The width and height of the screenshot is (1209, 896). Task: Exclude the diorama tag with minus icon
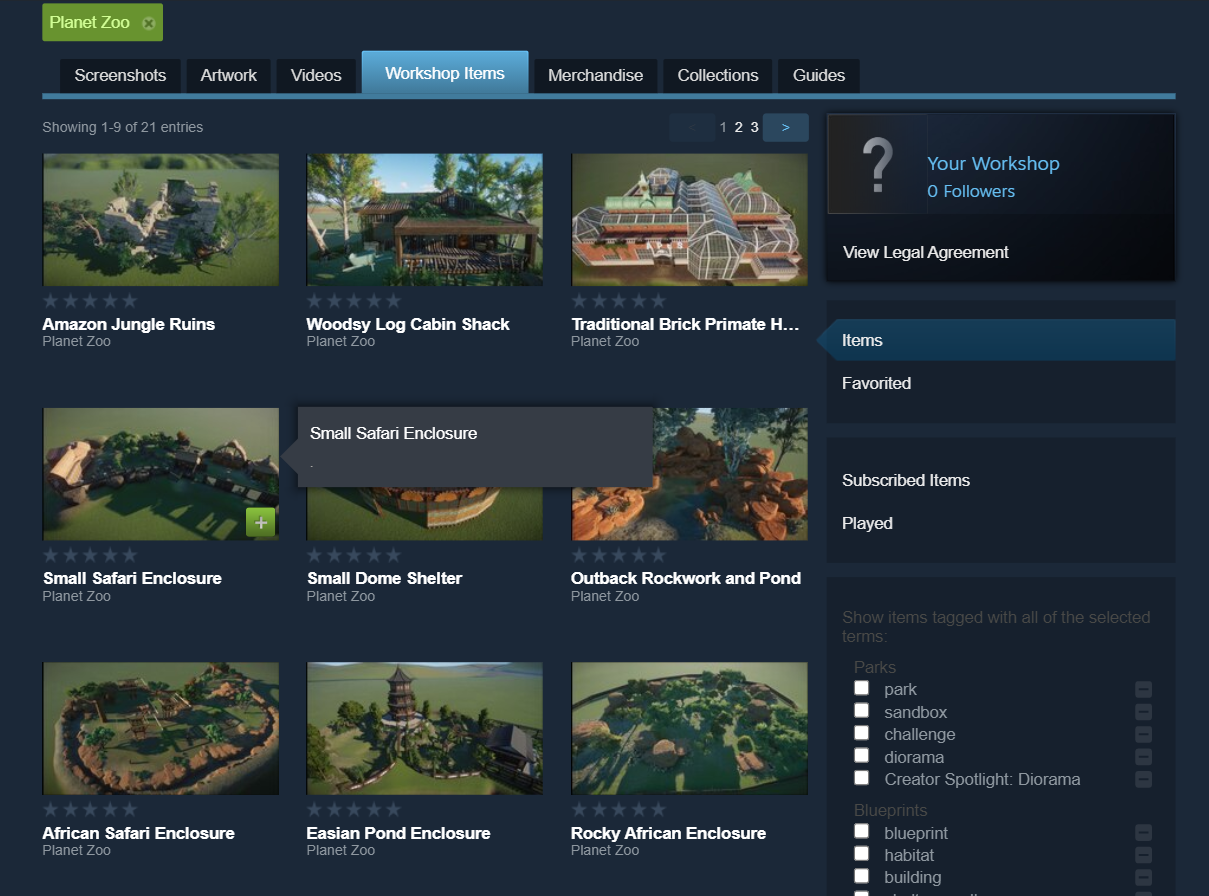pyautogui.click(x=1143, y=757)
